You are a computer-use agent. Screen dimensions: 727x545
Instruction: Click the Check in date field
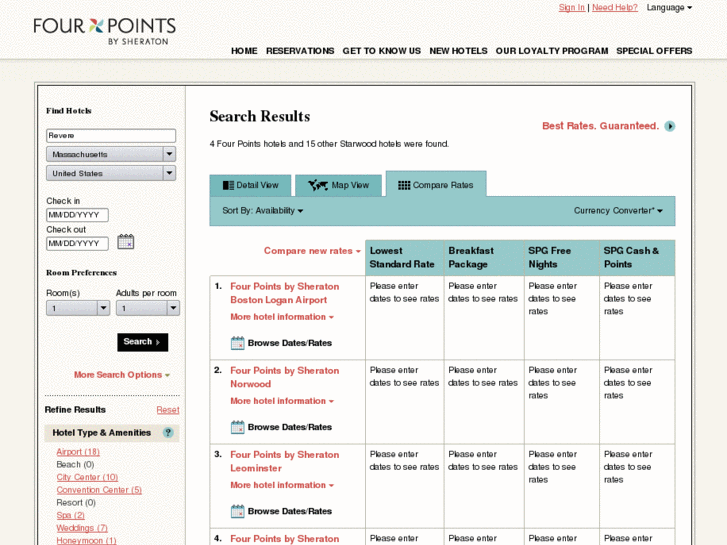click(77, 215)
